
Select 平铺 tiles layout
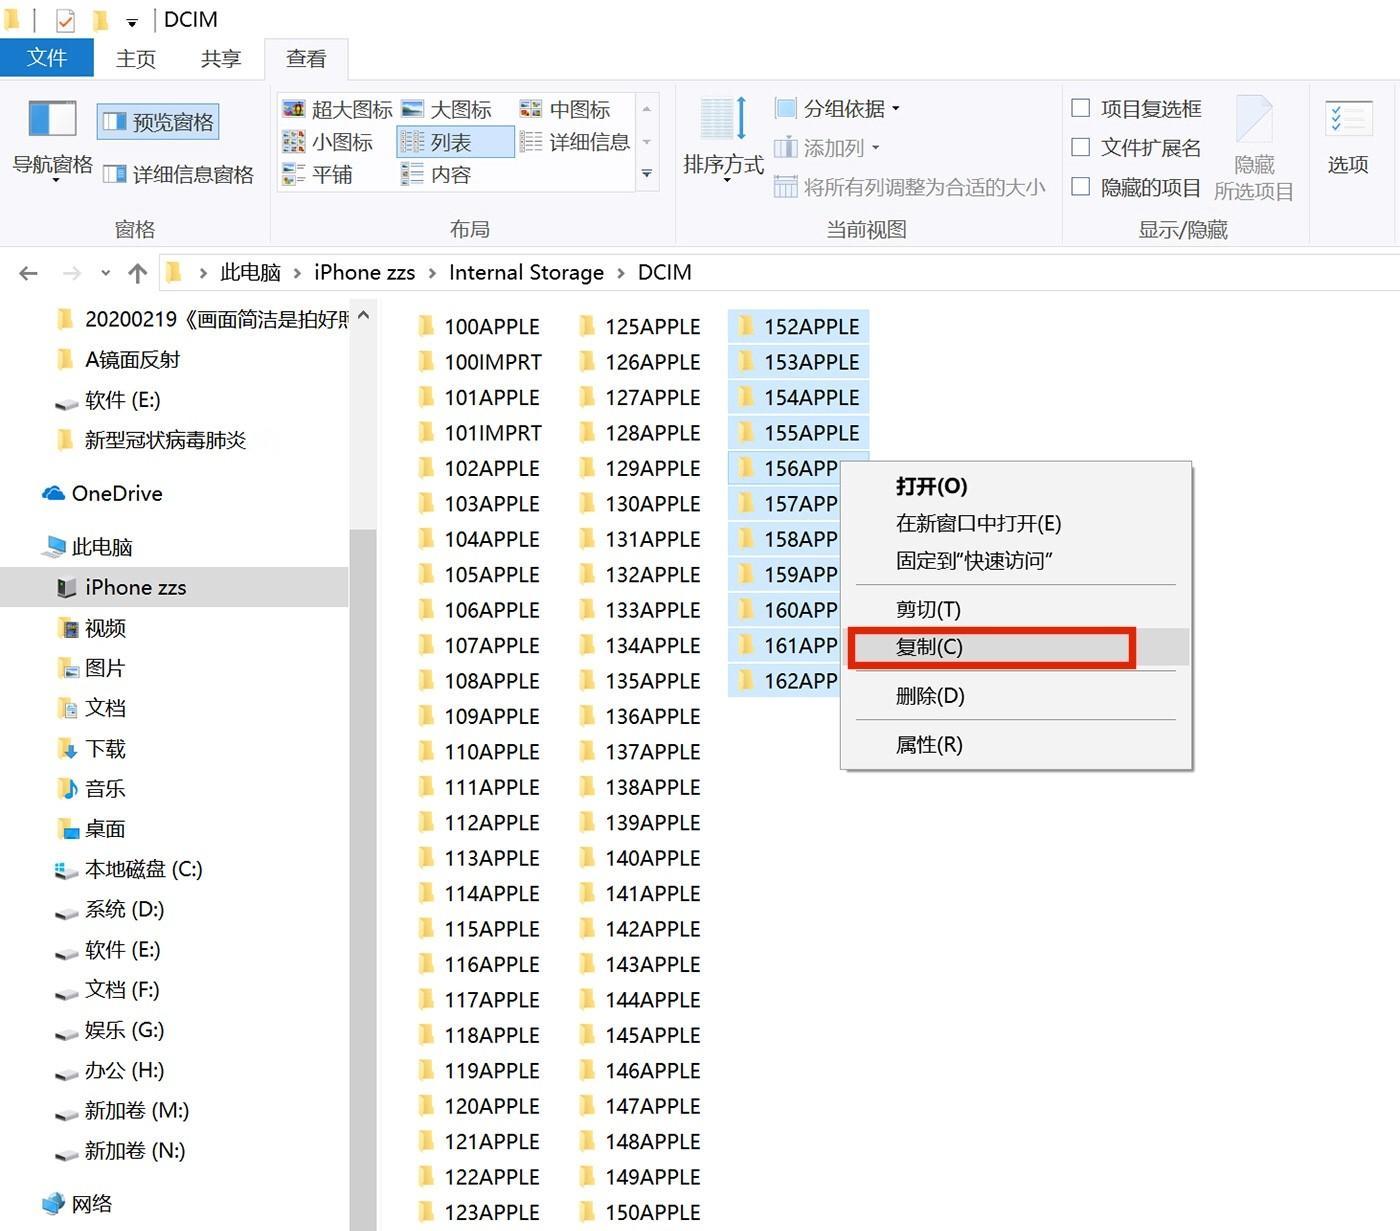[x=317, y=174]
